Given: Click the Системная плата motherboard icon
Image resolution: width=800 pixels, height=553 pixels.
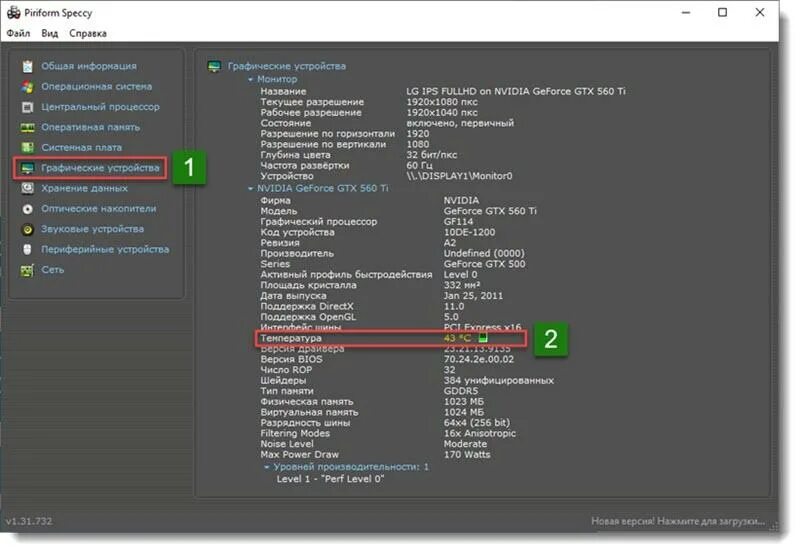Looking at the screenshot, I should pyautogui.click(x=28, y=148).
